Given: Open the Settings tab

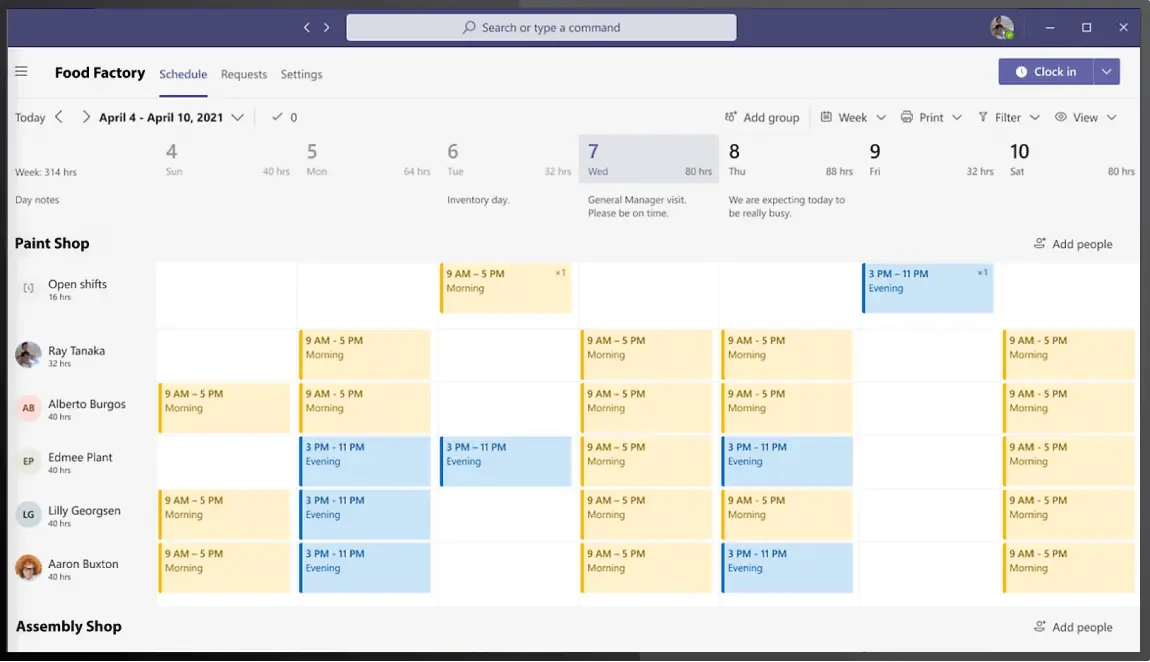Looking at the screenshot, I should pos(301,74).
